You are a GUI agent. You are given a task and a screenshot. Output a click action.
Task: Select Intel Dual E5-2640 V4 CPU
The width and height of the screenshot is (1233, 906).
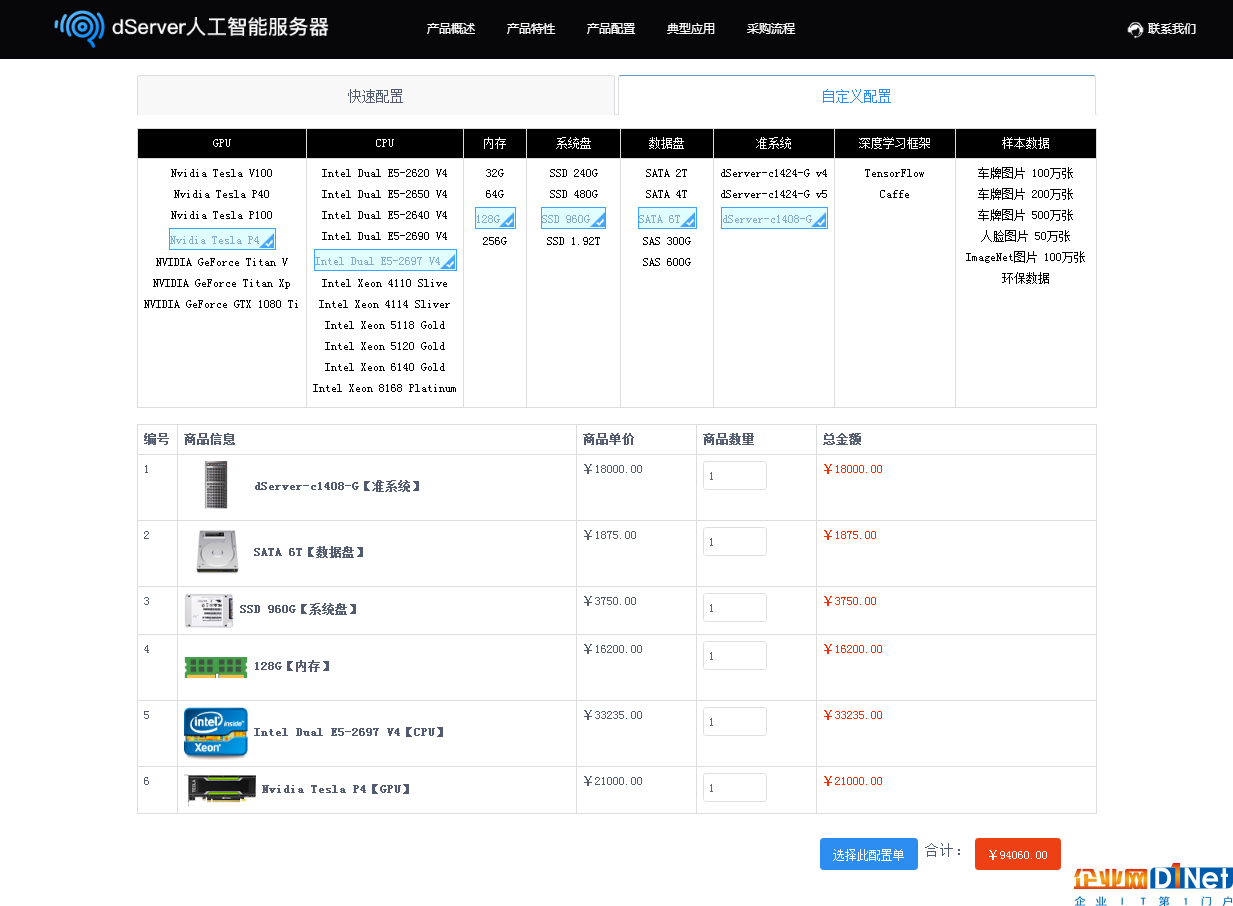coord(385,215)
